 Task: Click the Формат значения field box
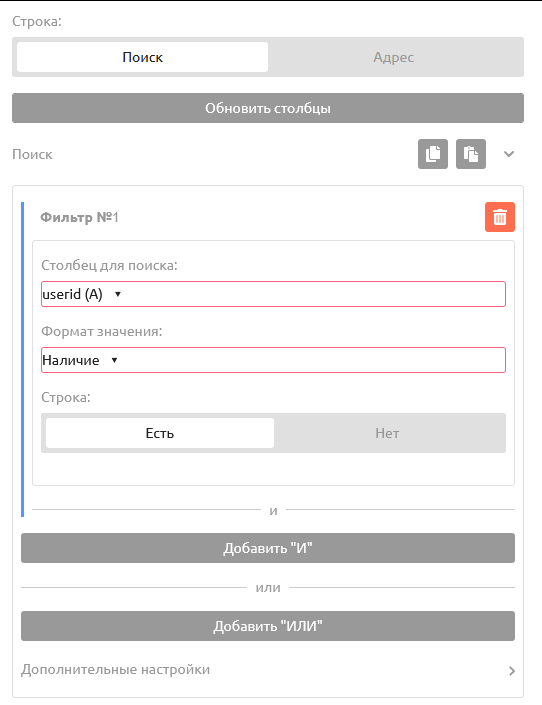pyautogui.click(x=273, y=360)
